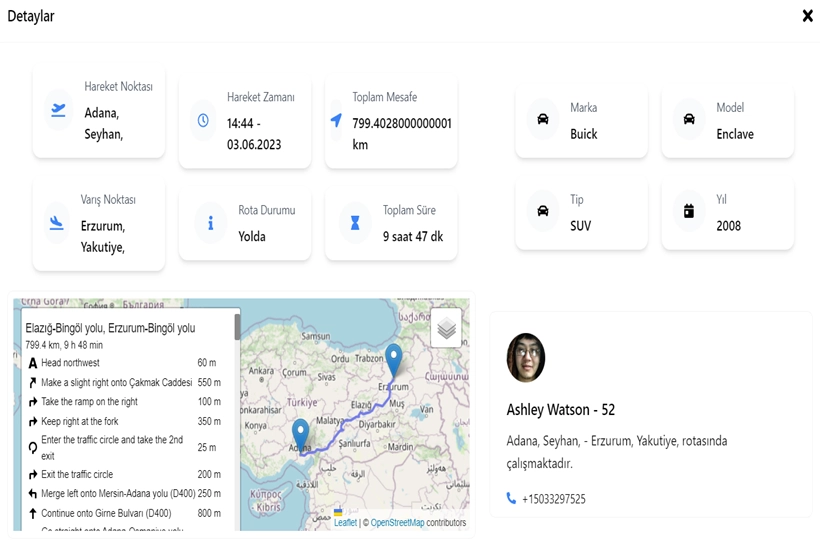
Task: Select 'Merge left onto Mersin-Adana yolu (D400)'
Action: (x=126, y=493)
